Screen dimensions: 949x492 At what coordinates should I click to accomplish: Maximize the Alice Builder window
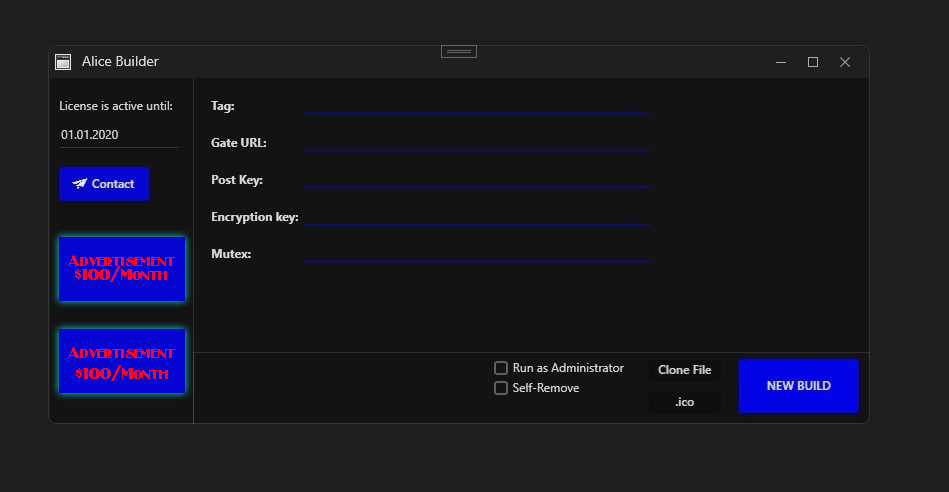[813, 62]
